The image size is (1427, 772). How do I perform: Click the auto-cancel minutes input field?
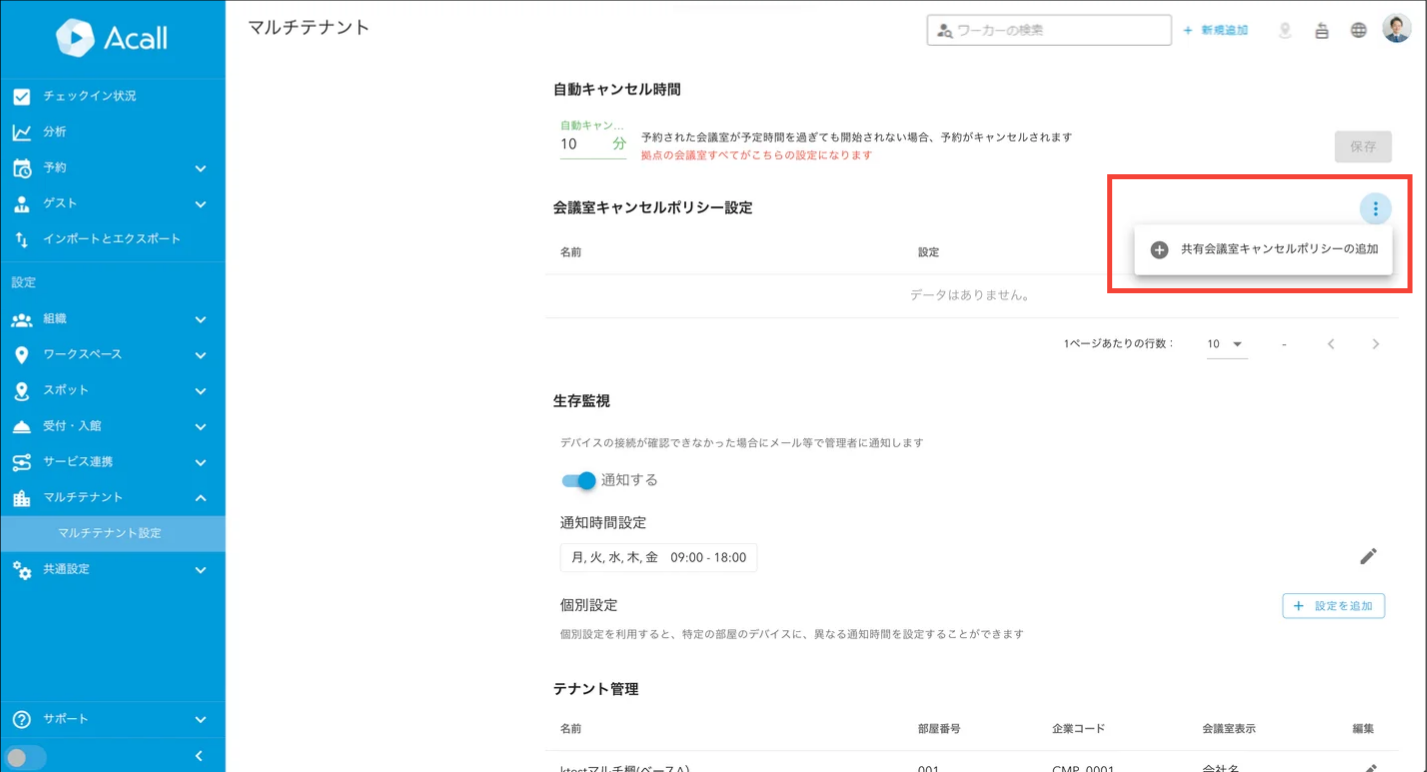coord(584,144)
